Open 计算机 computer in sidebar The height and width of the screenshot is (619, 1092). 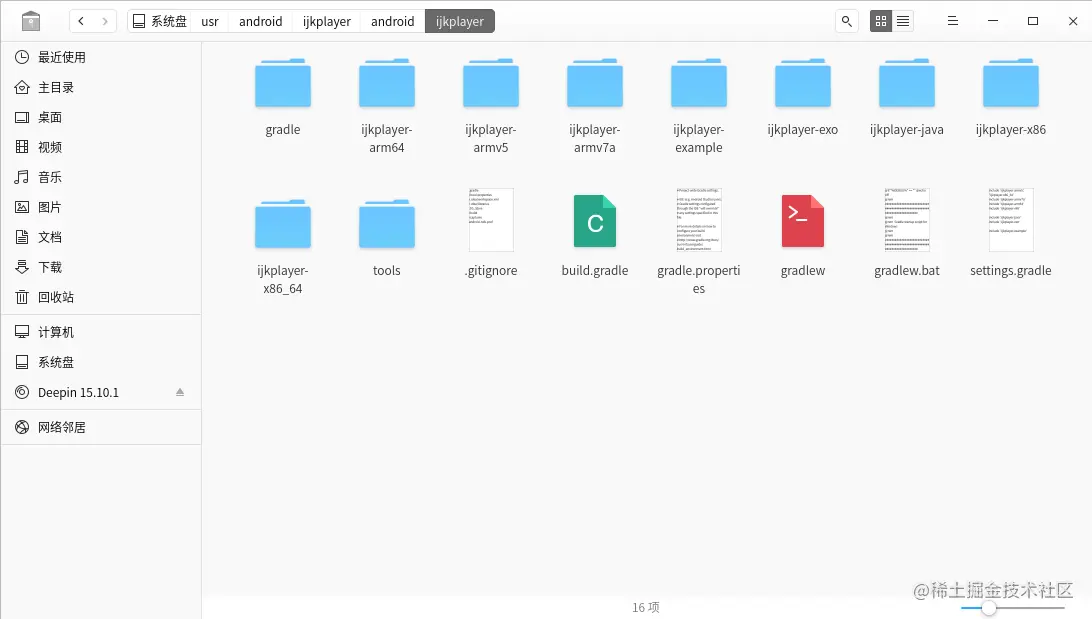coord(101,332)
